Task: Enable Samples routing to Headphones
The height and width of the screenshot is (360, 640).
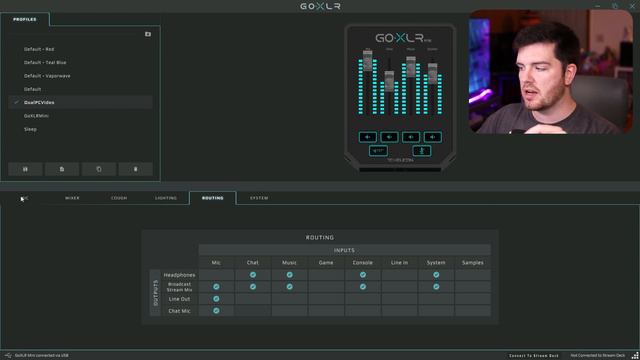Action: pyautogui.click(x=473, y=275)
